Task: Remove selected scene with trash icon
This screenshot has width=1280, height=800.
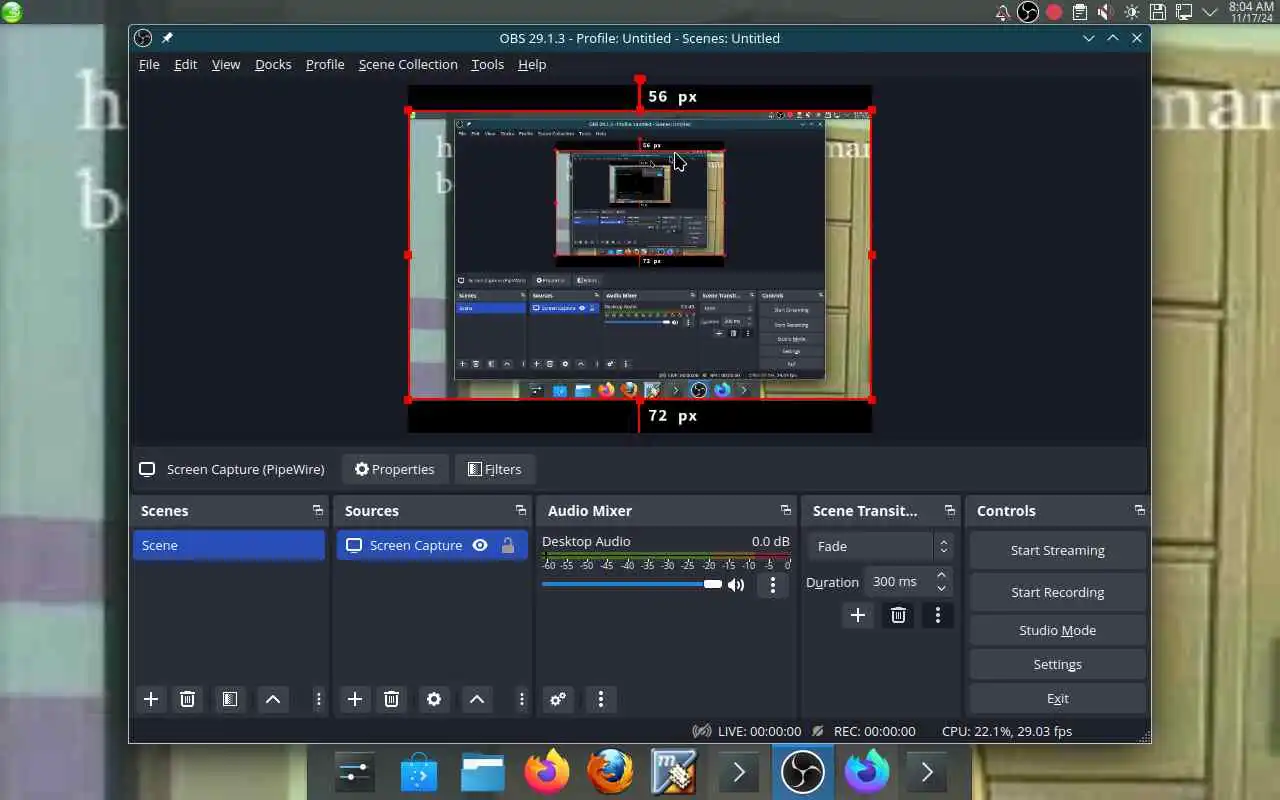Action: coord(187,700)
